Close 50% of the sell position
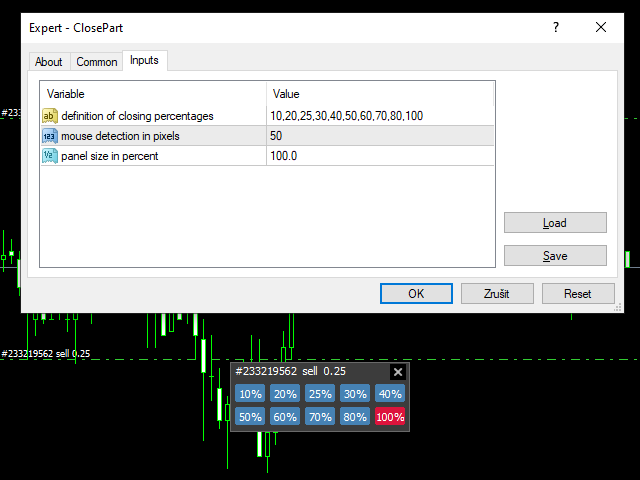Viewport: 640px width, 480px height. tap(250, 417)
